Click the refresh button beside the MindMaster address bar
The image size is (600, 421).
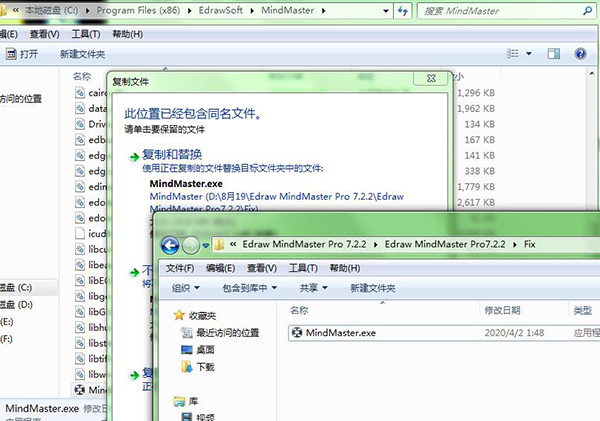pos(403,11)
